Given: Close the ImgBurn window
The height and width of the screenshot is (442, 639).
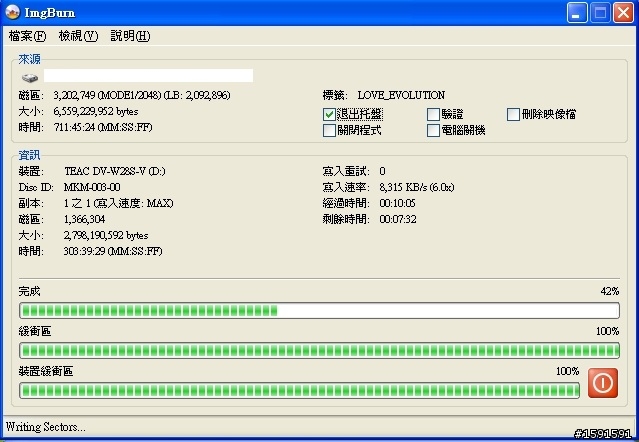Looking at the screenshot, I should [624, 13].
